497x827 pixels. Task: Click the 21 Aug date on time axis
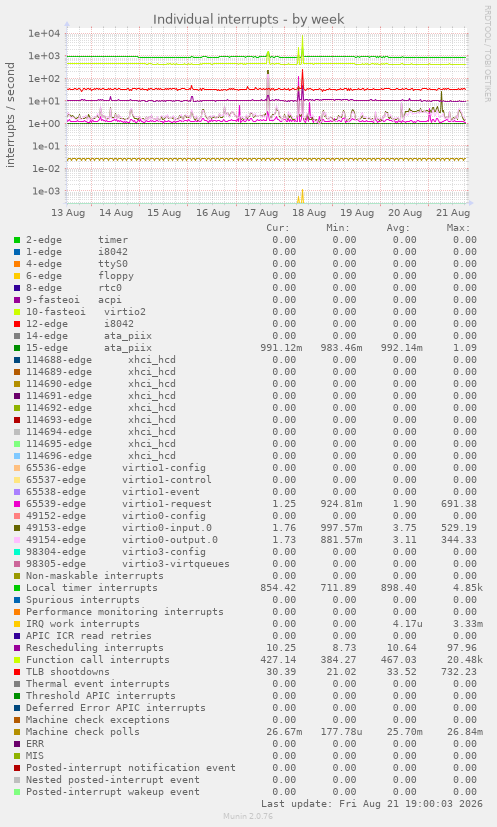pyautogui.click(x=453, y=213)
